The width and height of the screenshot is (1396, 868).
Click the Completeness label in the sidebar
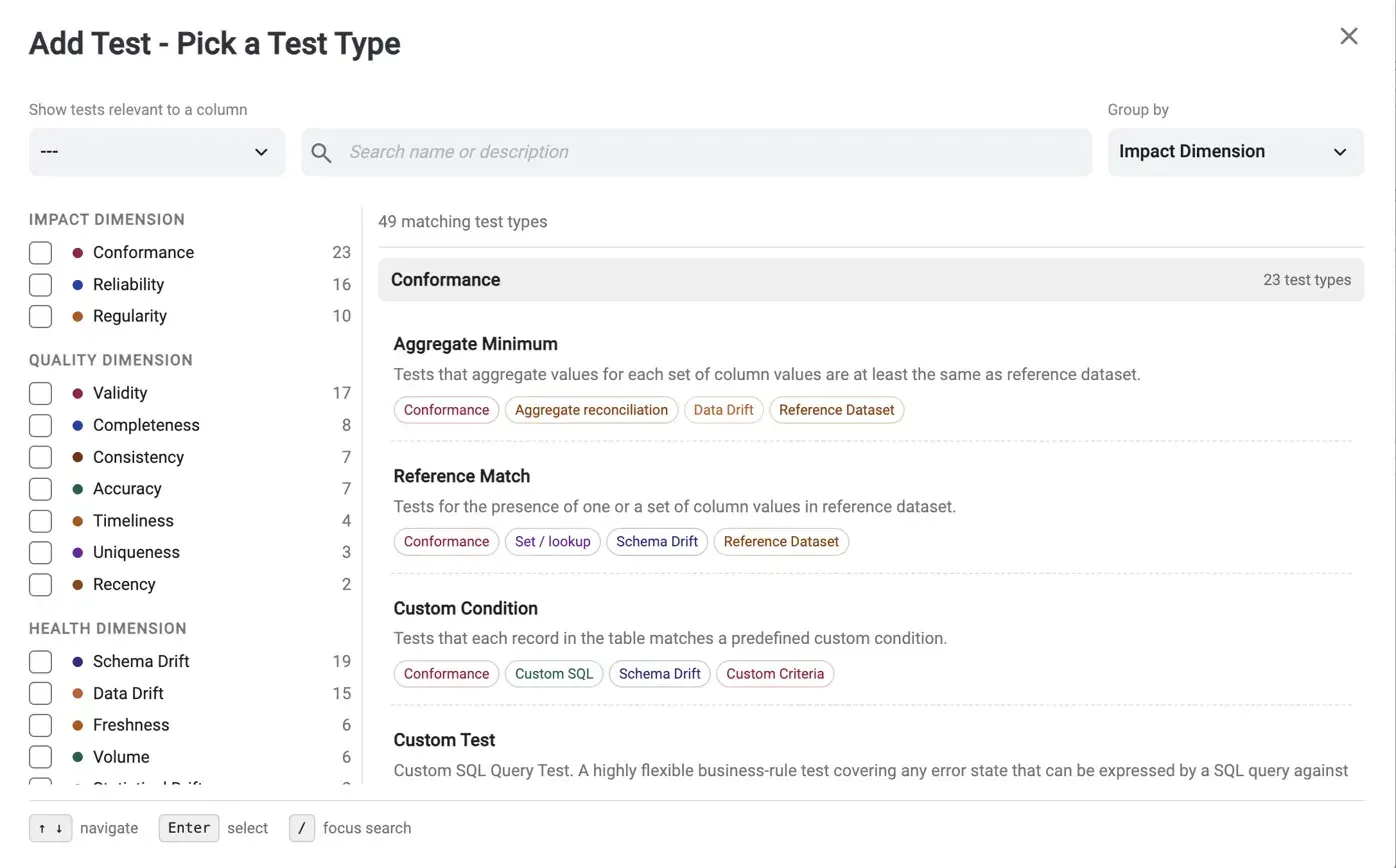[146, 425]
